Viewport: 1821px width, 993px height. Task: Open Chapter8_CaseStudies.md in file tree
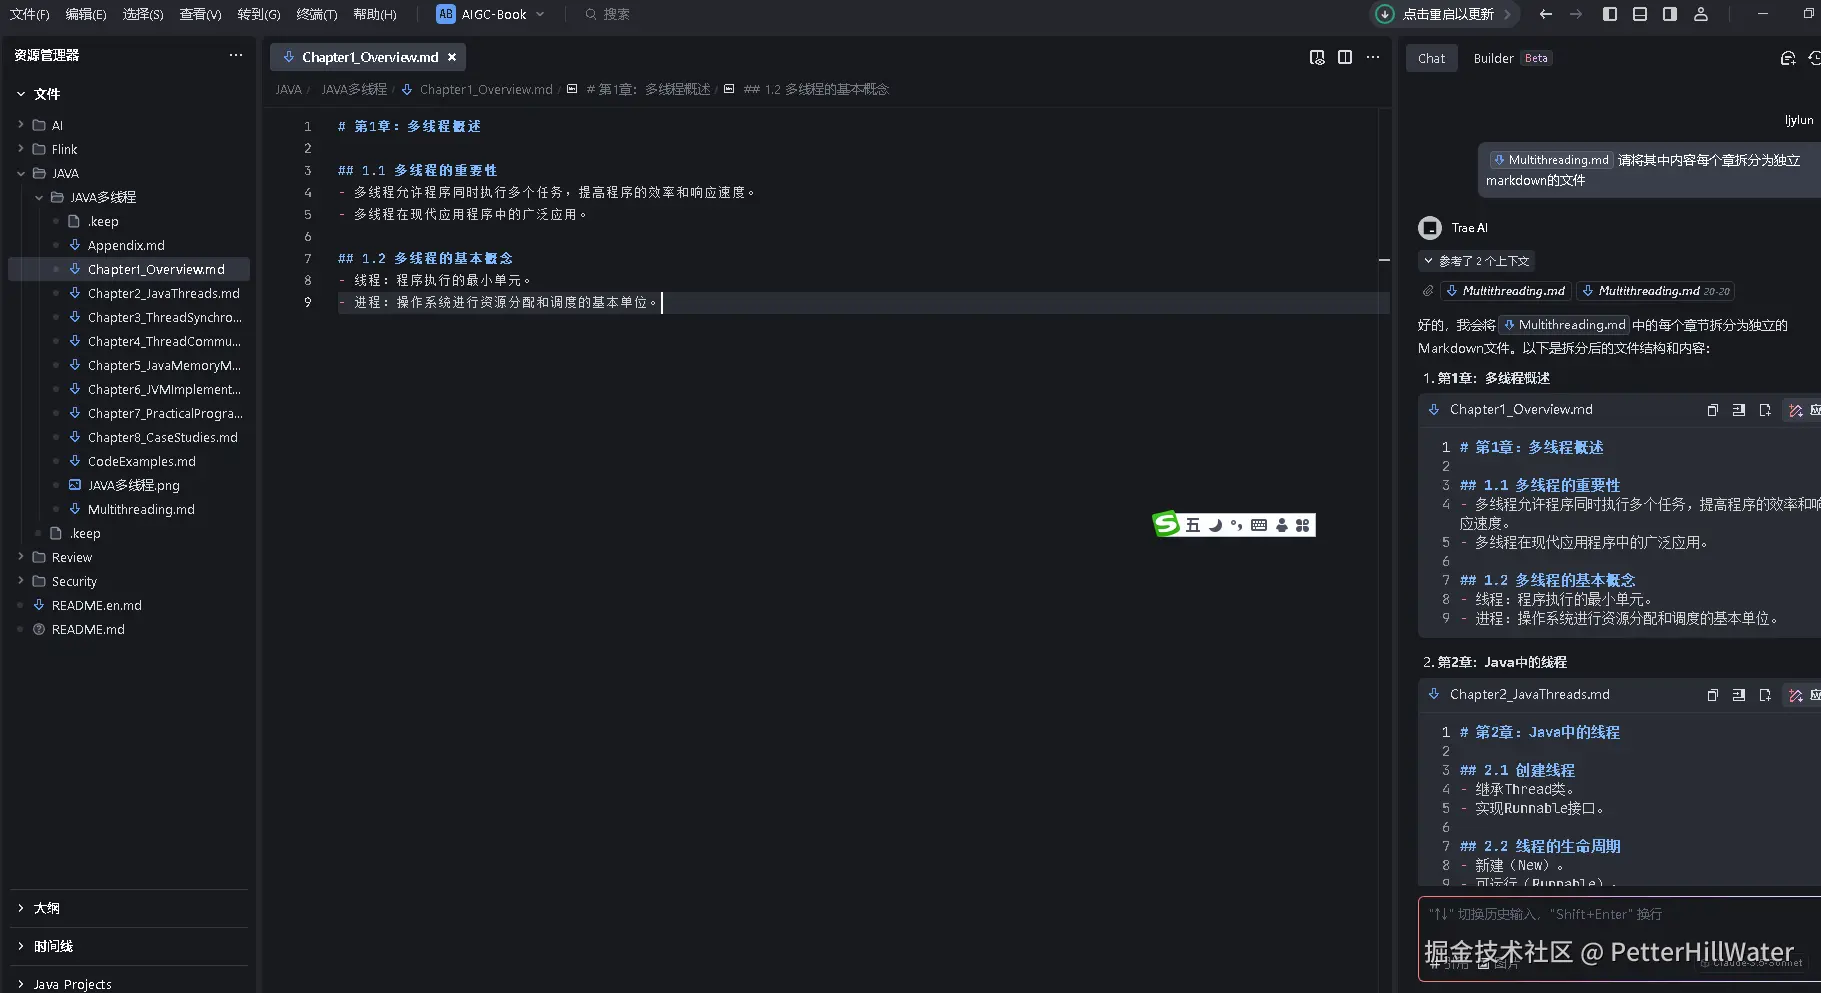[x=163, y=437]
